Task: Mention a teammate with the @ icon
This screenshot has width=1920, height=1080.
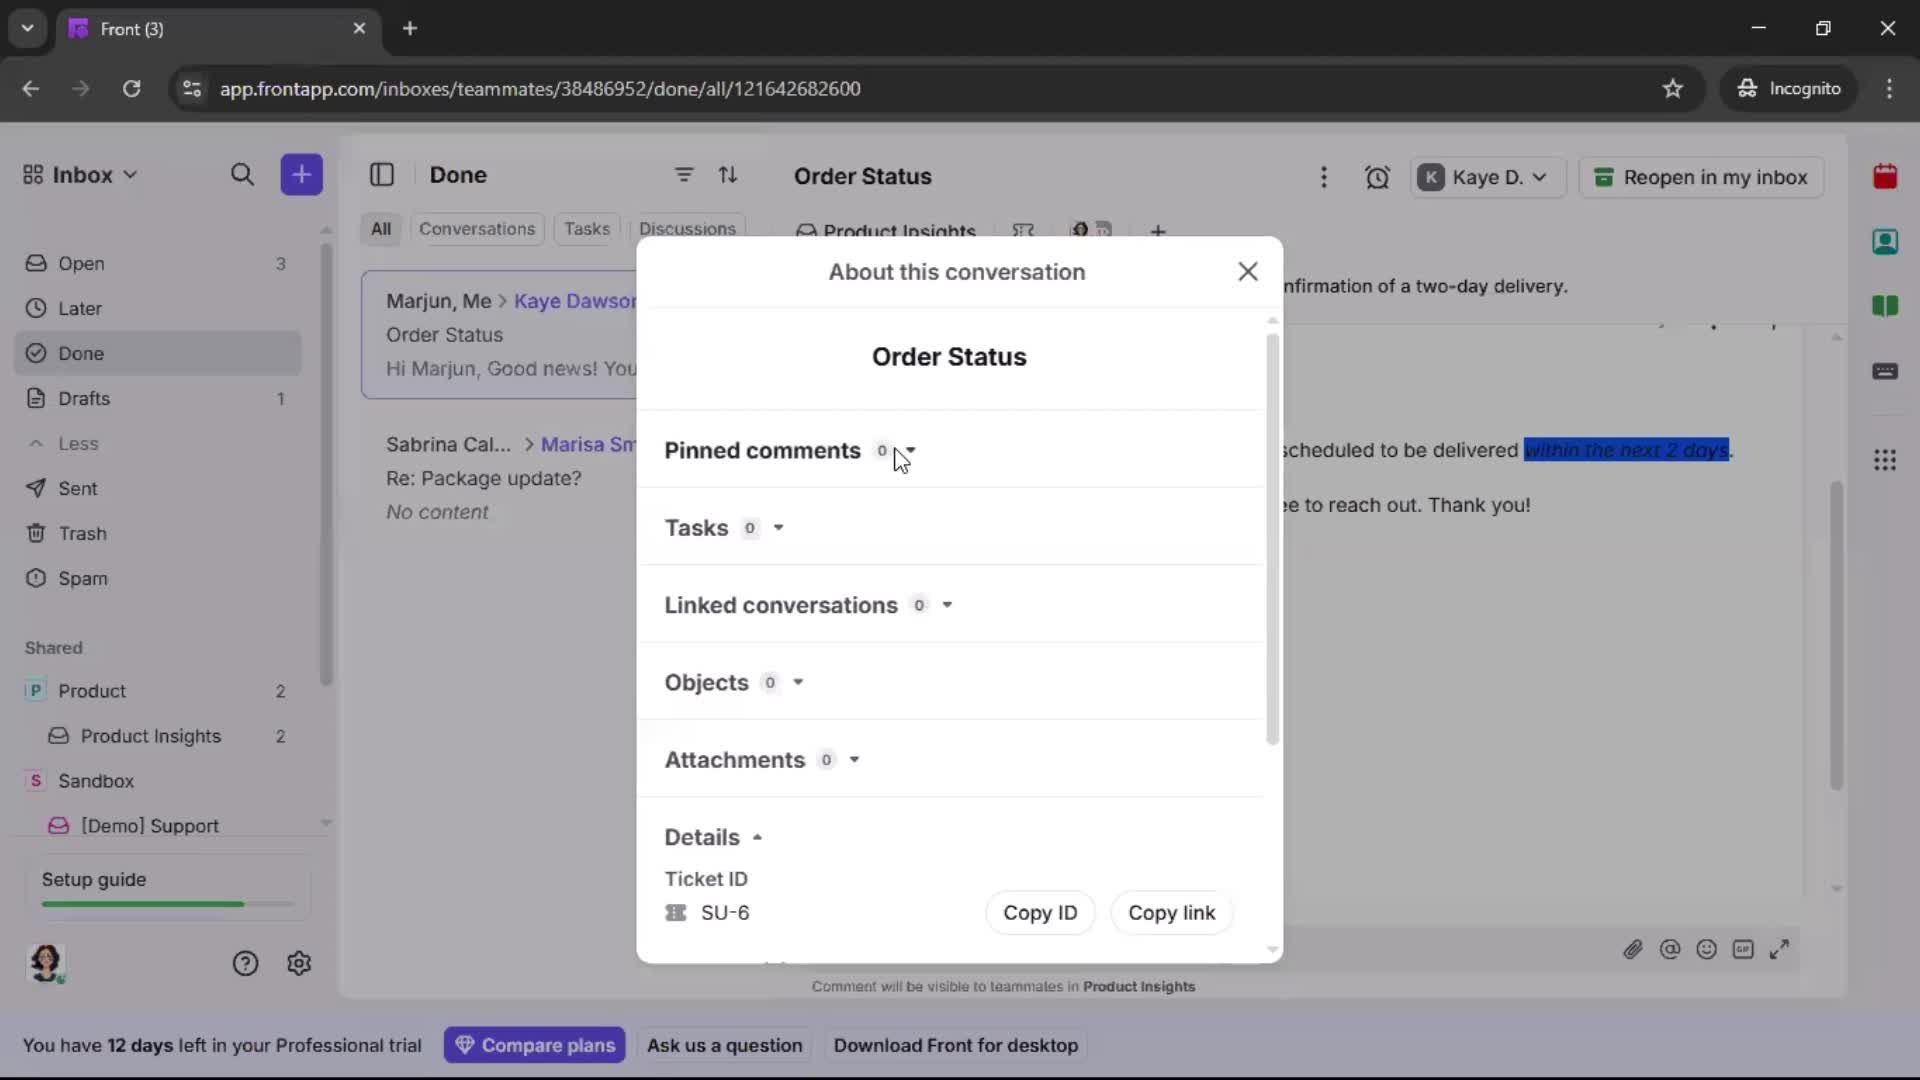Action: point(1671,950)
